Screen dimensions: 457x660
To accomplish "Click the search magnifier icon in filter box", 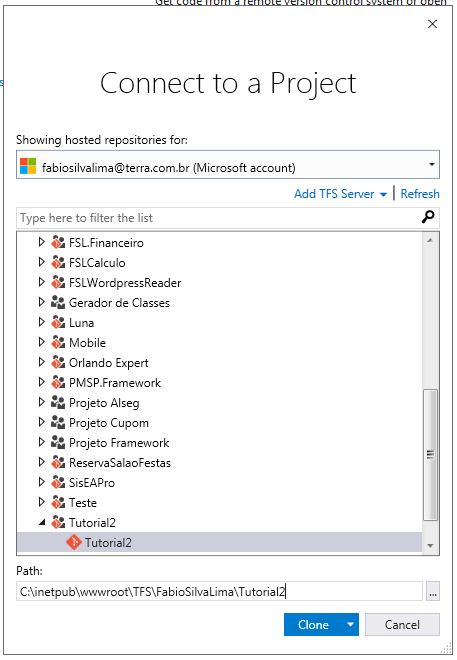I will pos(428,217).
